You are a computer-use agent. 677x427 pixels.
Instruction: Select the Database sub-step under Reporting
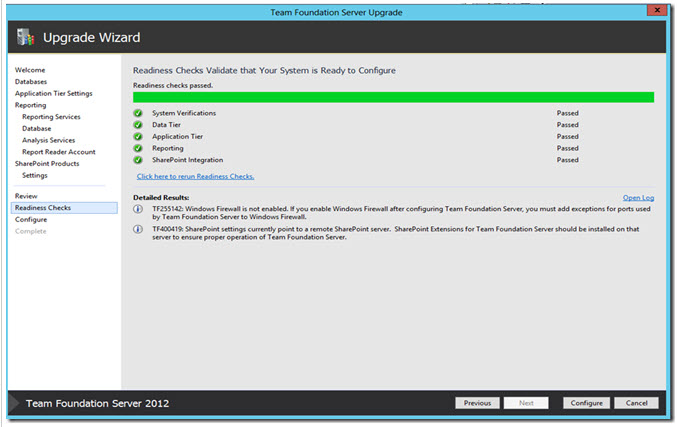pyautogui.click(x=37, y=128)
